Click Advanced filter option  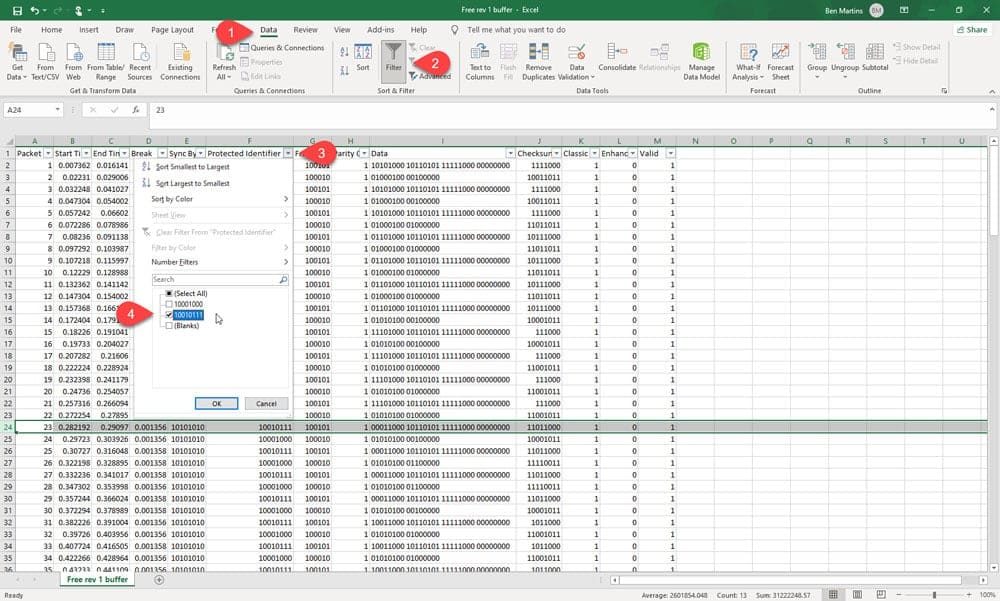click(x=430, y=76)
